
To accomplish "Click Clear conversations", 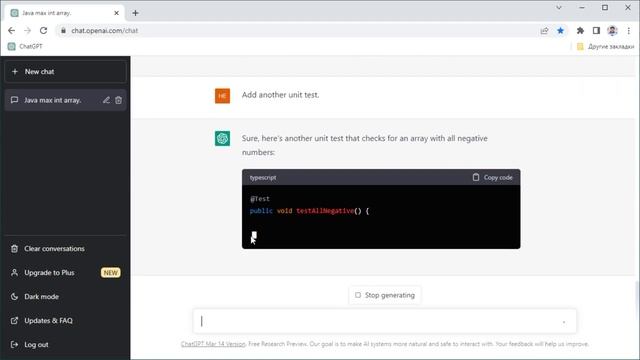I will (x=65, y=249).
